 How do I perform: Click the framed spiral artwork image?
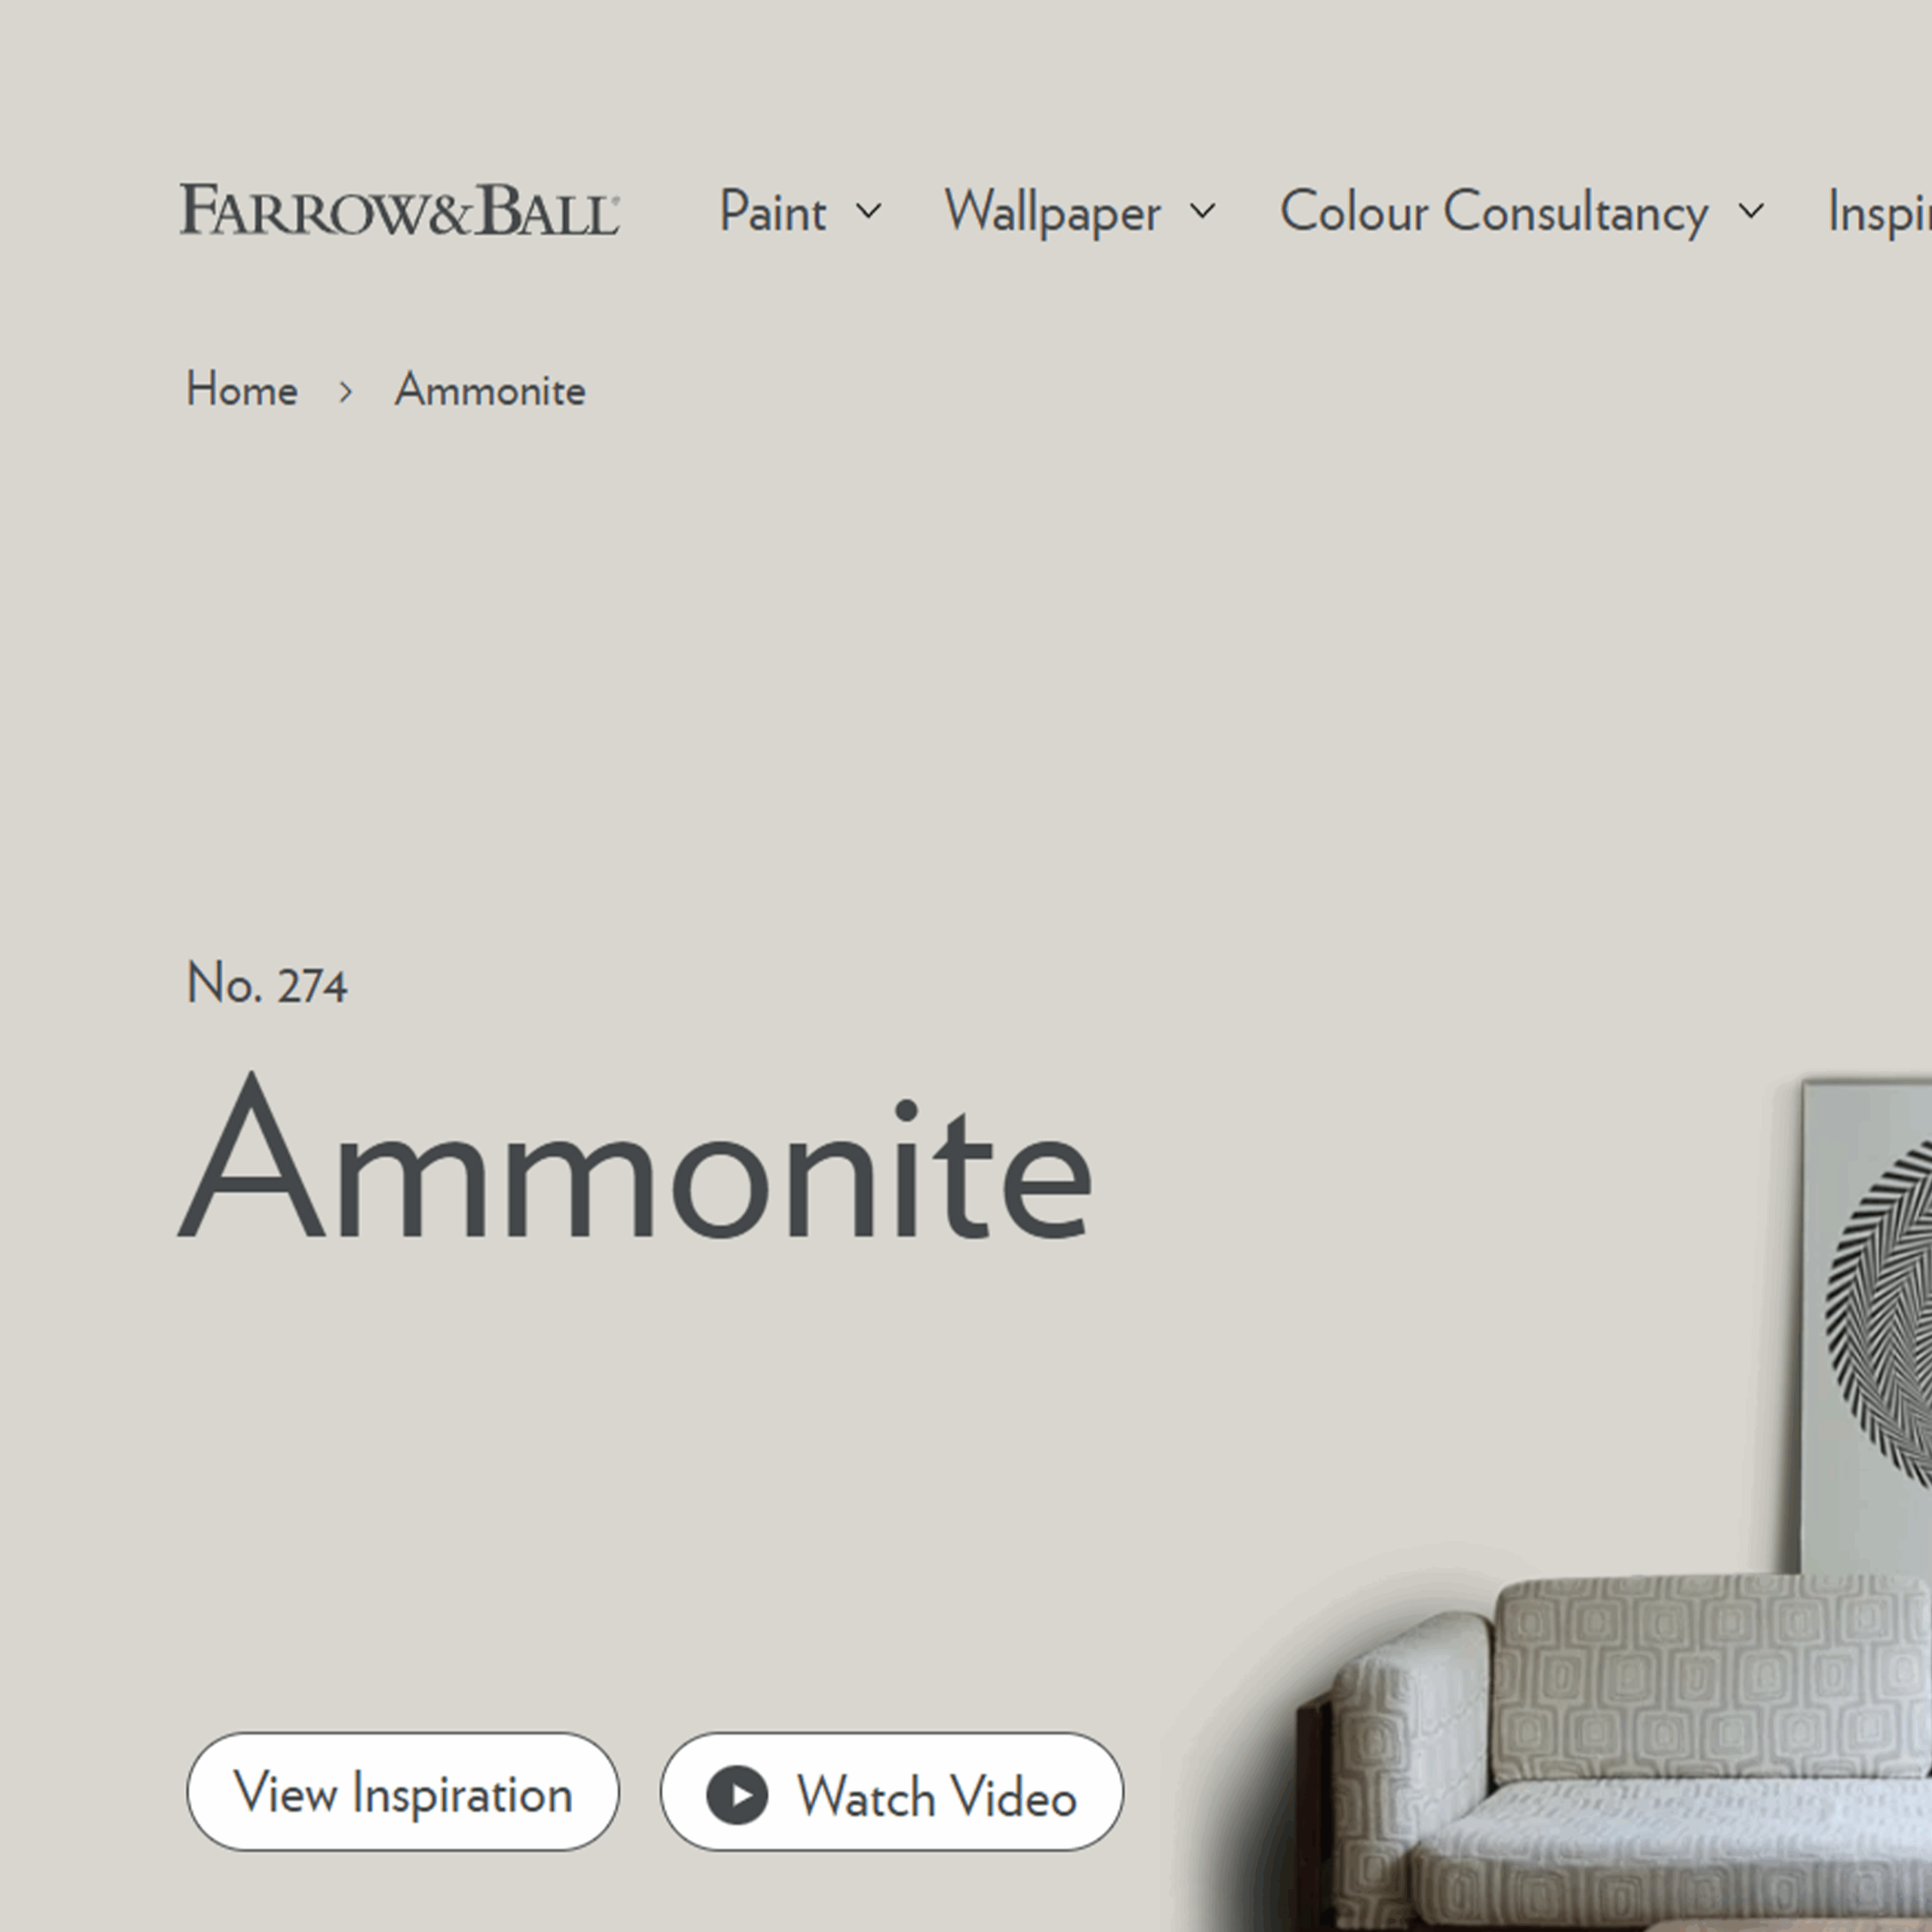(x=1866, y=1325)
